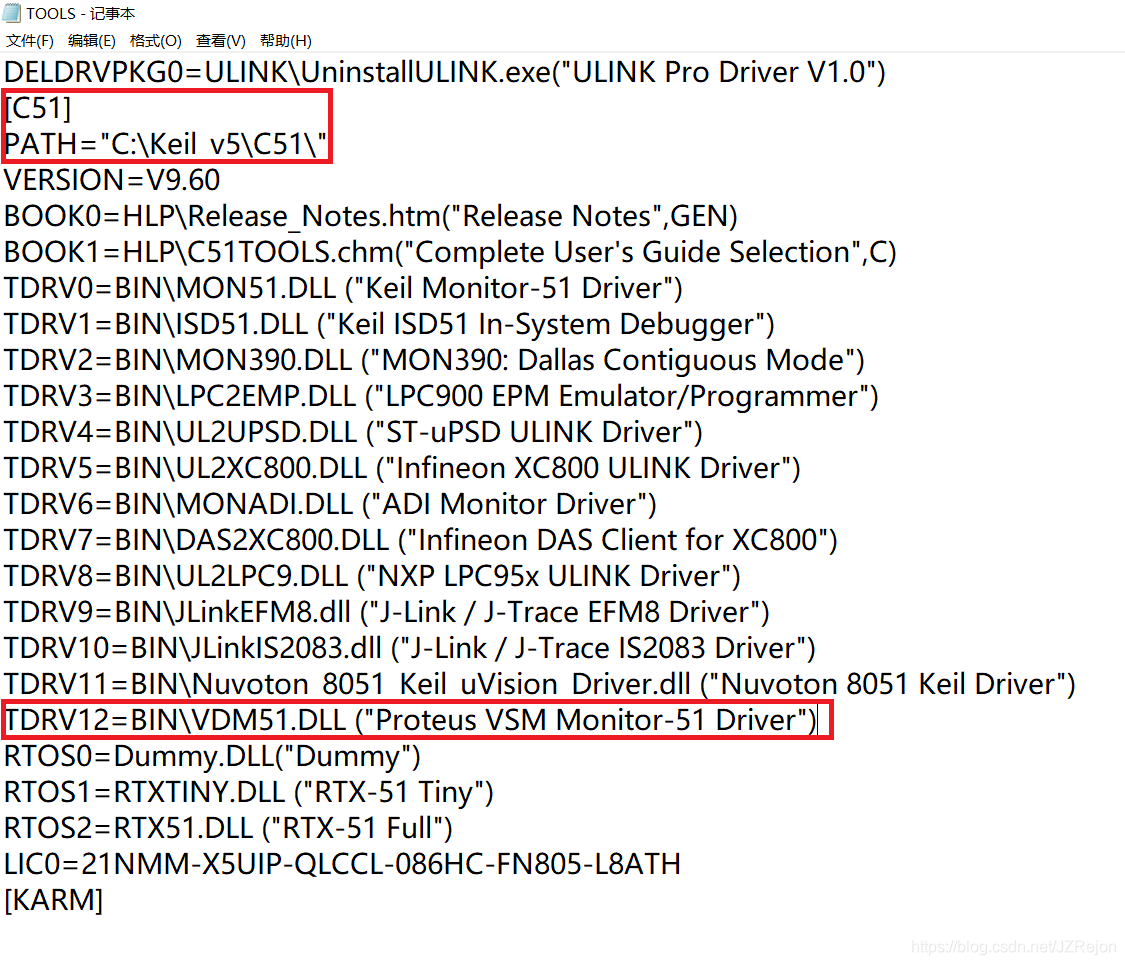Click the TDRV4 UL2UPSD.DLL line

point(353,432)
